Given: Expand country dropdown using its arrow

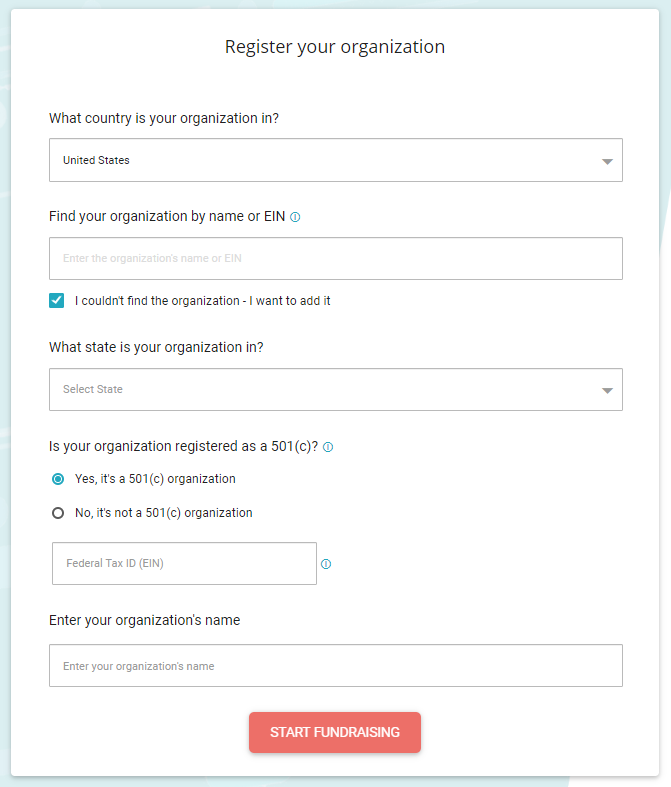Looking at the screenshot, I should [x=607, y=161].
